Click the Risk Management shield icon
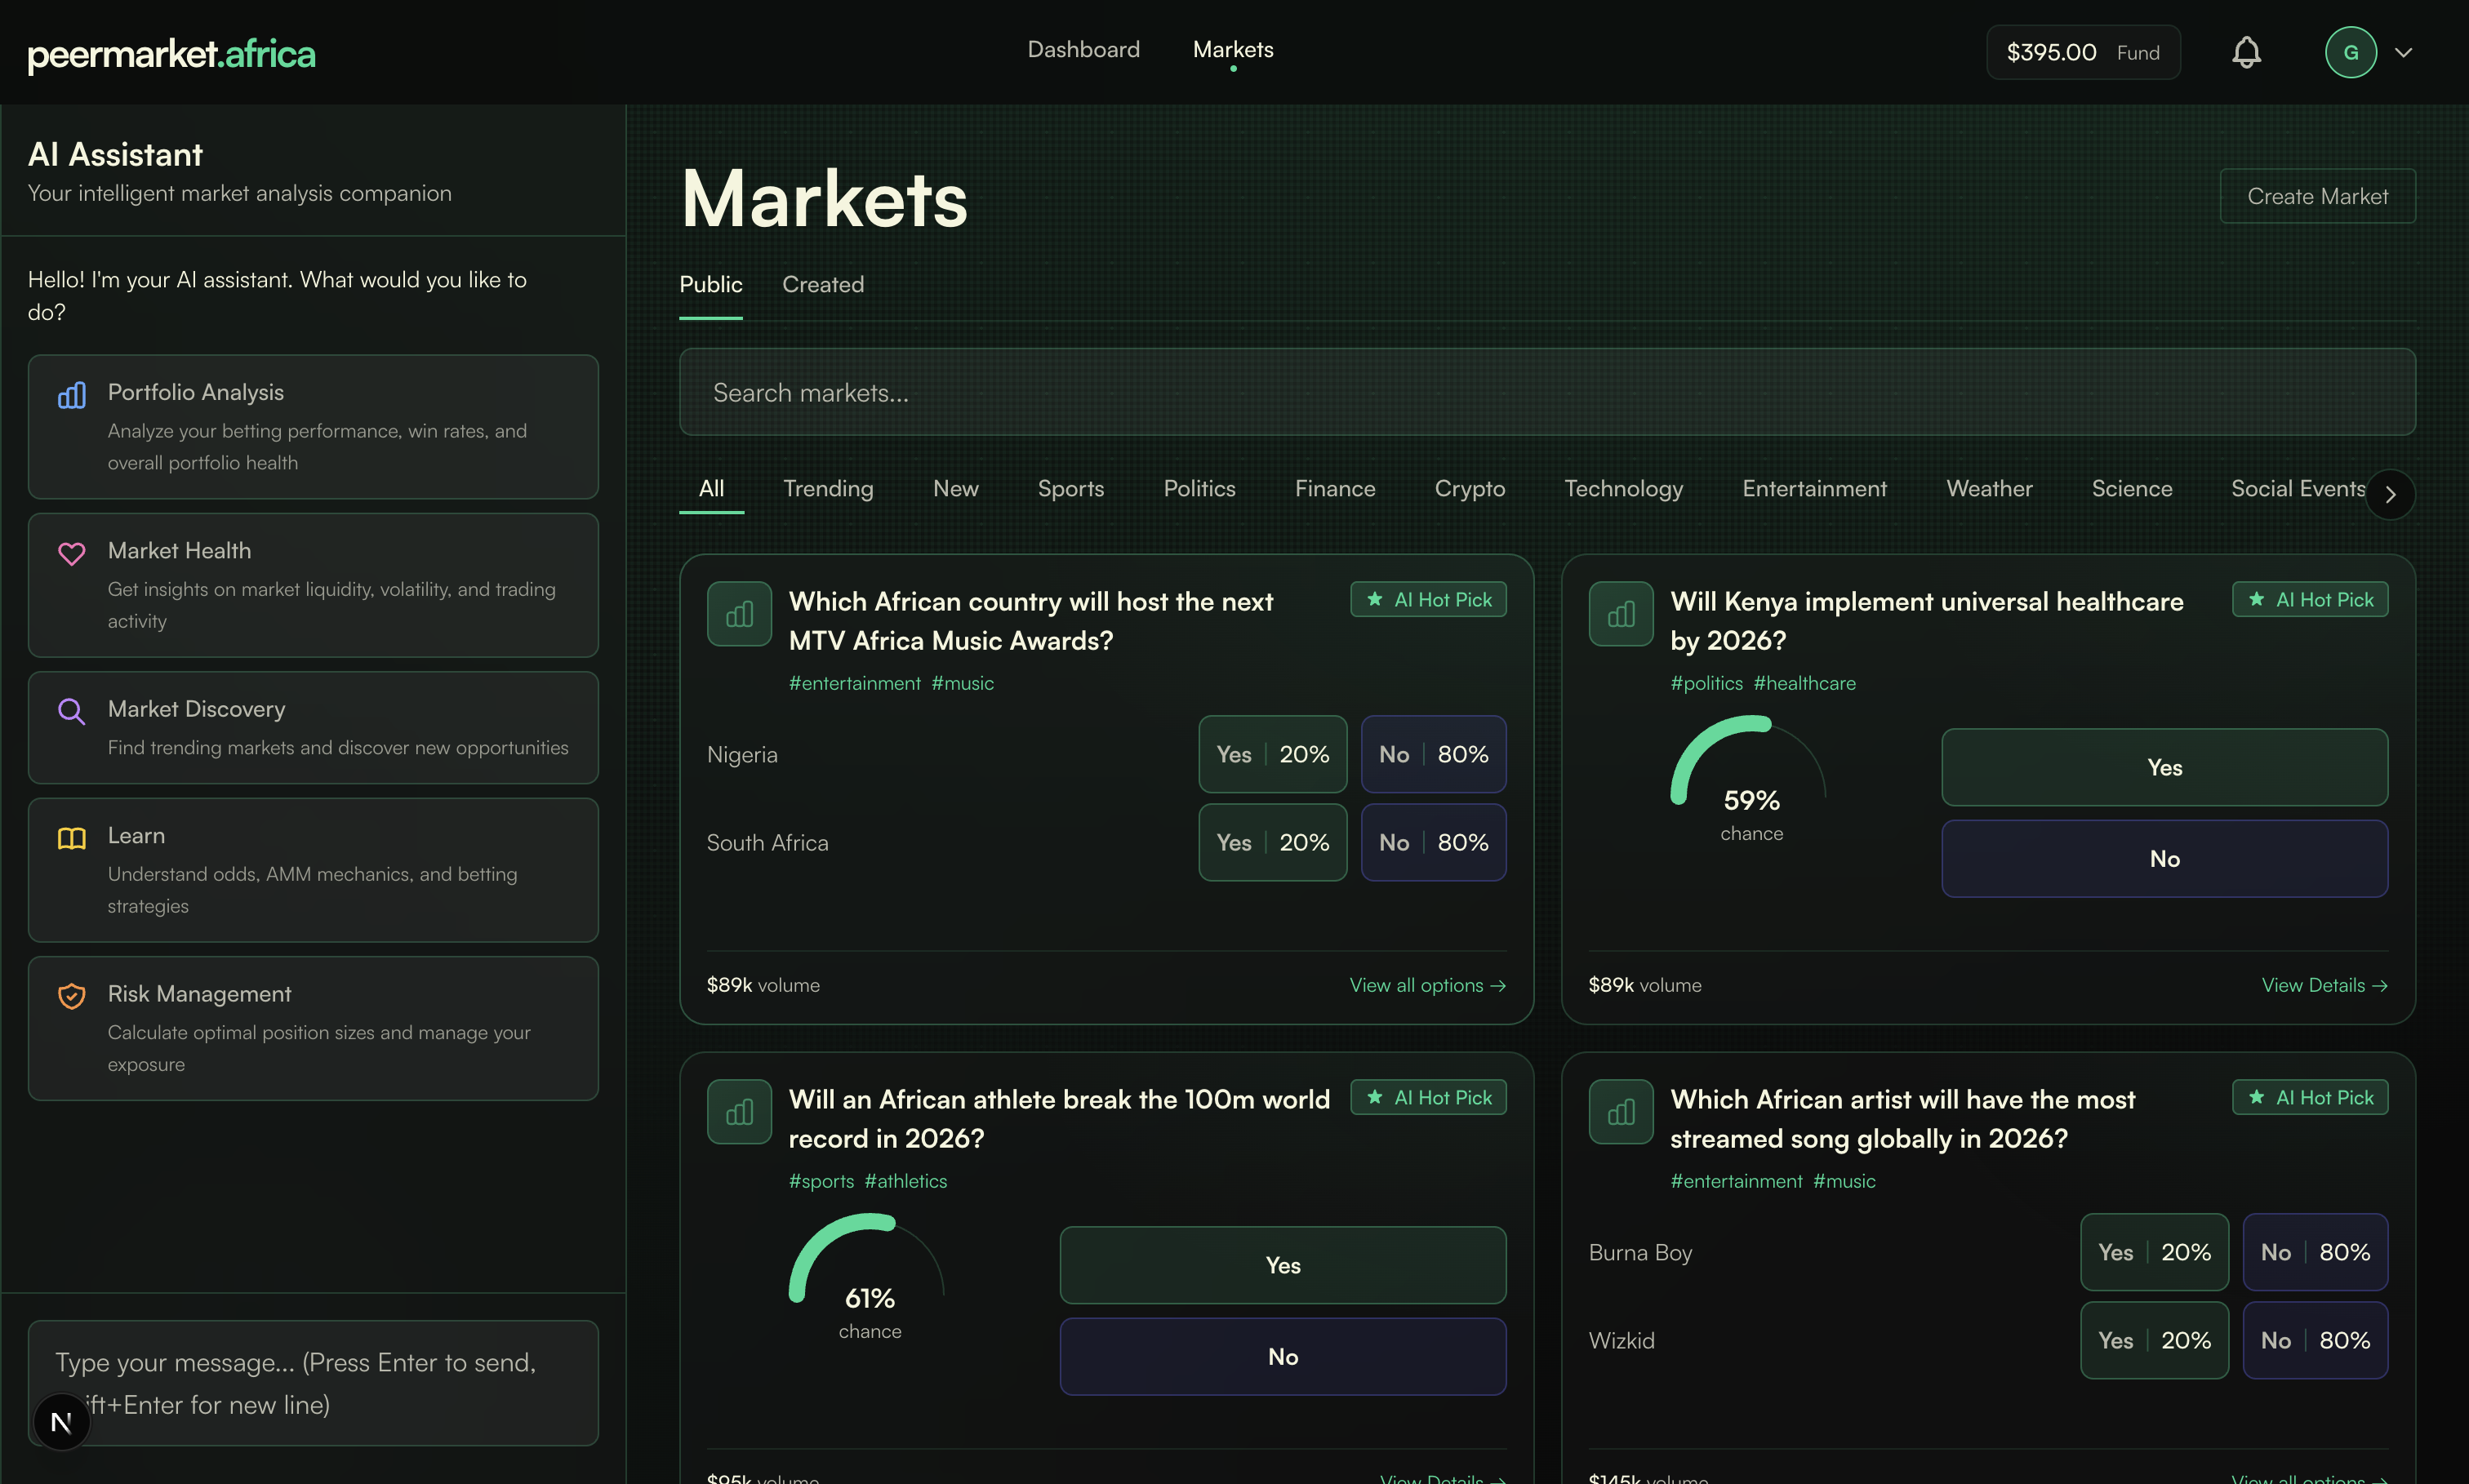Screen dimensions: 2469x1484 [71, 996]
